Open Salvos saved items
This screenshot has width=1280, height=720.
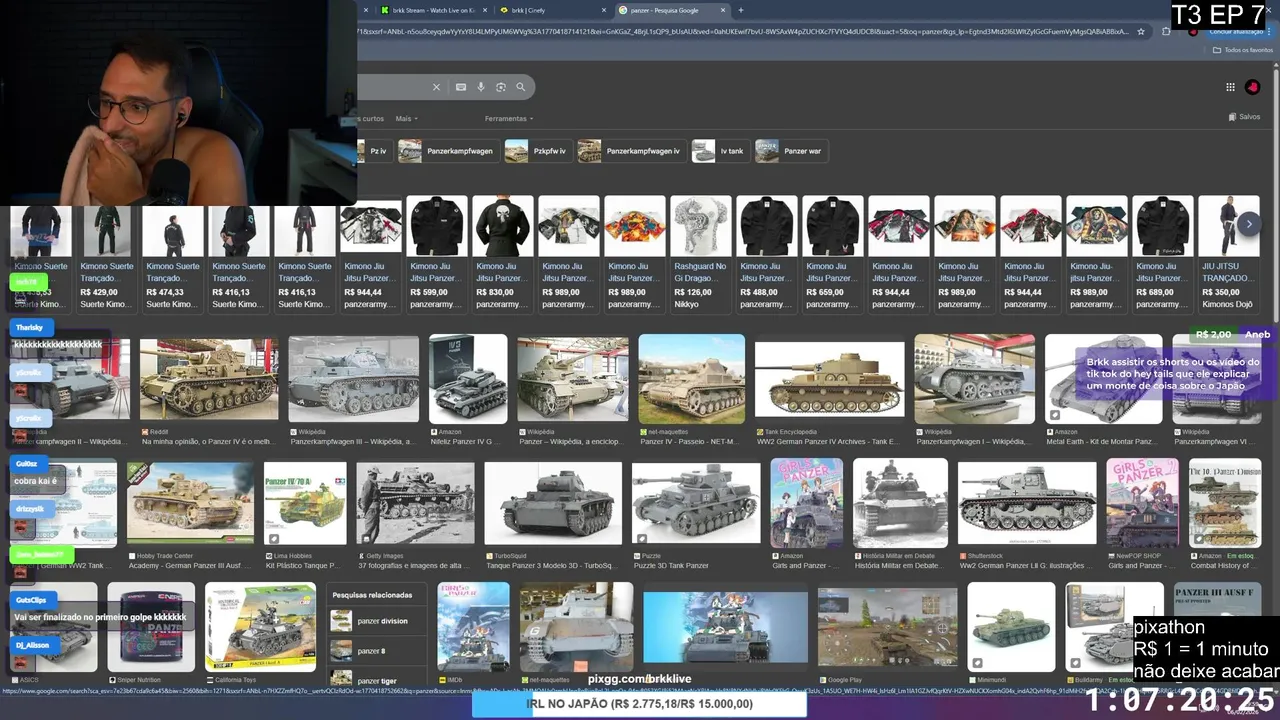pos(1244,117)
